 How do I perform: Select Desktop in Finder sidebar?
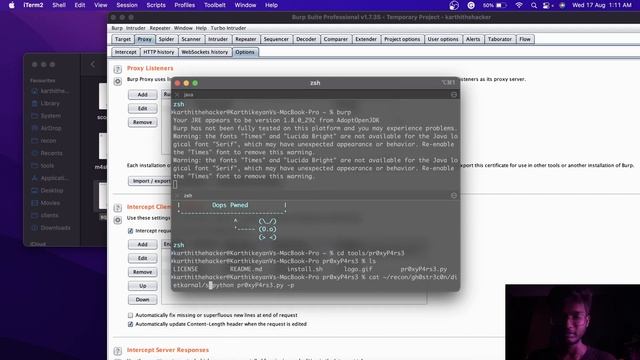pyautogui.click(x=51, y=191)
